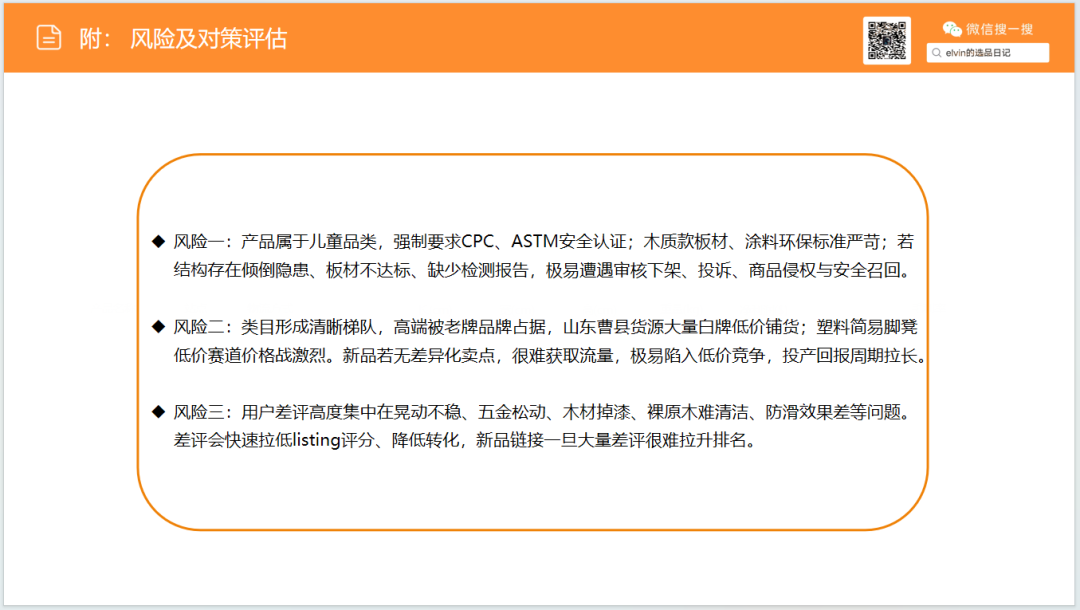
Task: Click the text 风险二：类目形成清晰梯队
Action: (x=276, y=327)
